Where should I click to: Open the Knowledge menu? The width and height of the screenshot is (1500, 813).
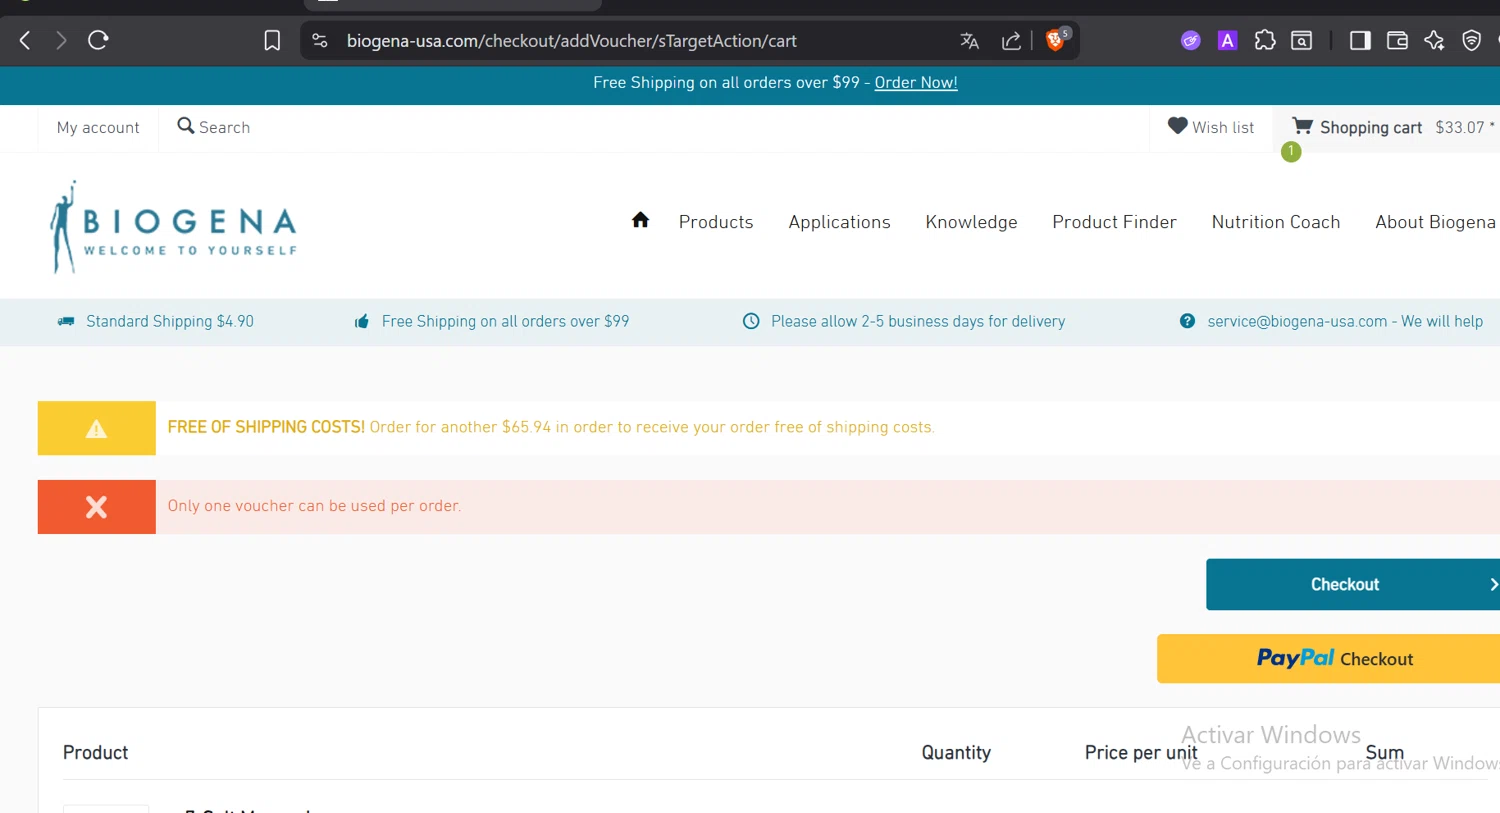pyautogui.click(x=971, y=222)
